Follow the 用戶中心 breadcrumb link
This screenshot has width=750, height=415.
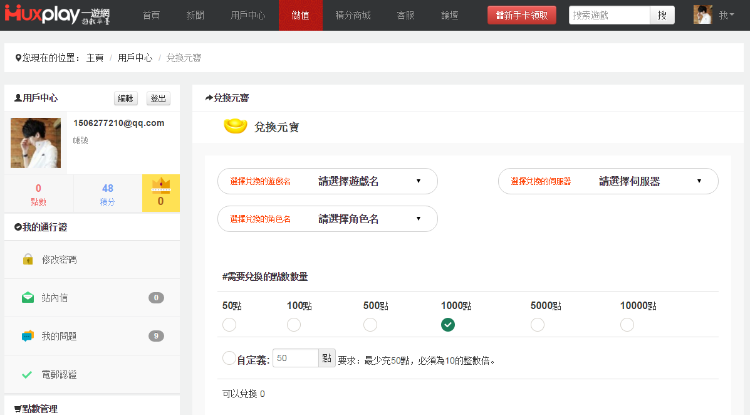coord(135,58)
